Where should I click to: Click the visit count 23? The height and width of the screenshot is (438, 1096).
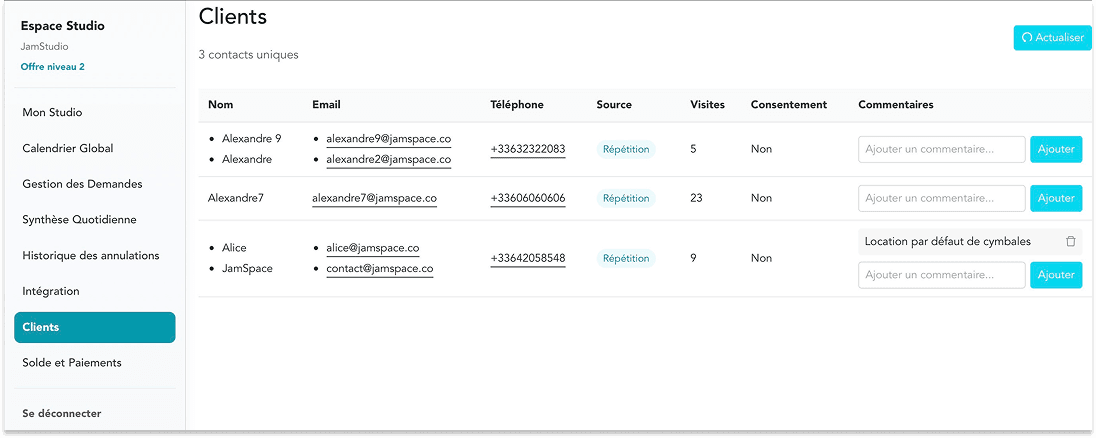tap(696, 198)
